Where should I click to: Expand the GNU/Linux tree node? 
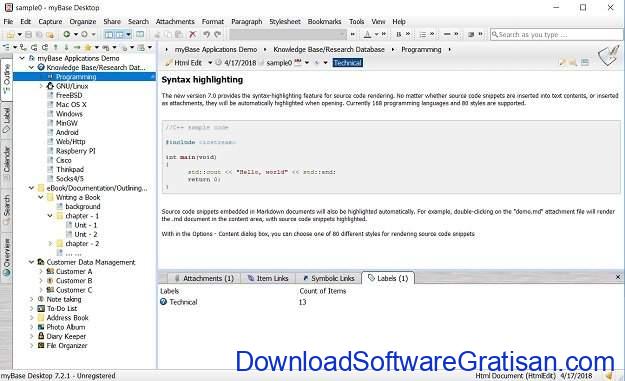41,86
